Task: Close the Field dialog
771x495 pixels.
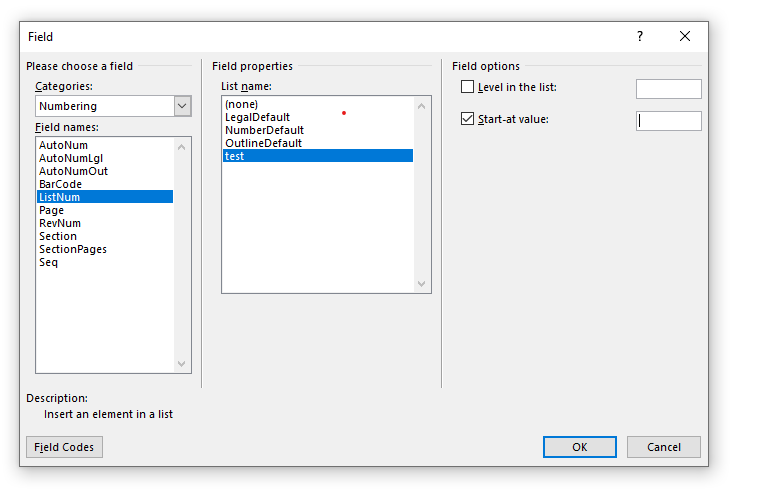Action: [x=684, y=36]
